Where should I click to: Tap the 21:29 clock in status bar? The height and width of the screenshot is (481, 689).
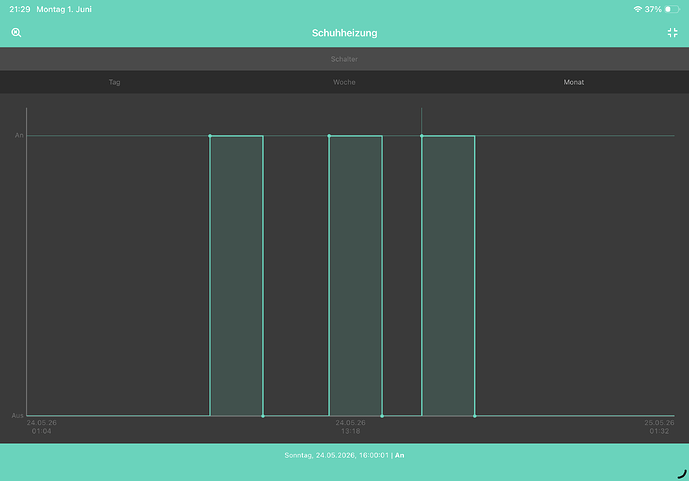click(20, 9)
